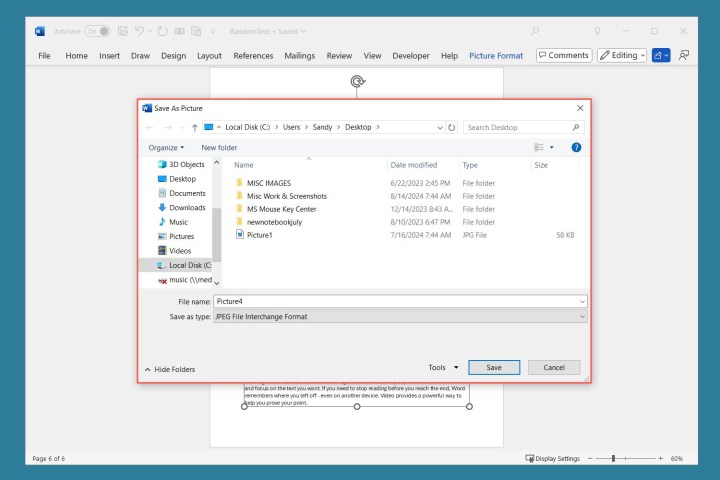Open the dialog help question mark icon
The width and height of the screenshot is (720, 480).
click(576, 147)
